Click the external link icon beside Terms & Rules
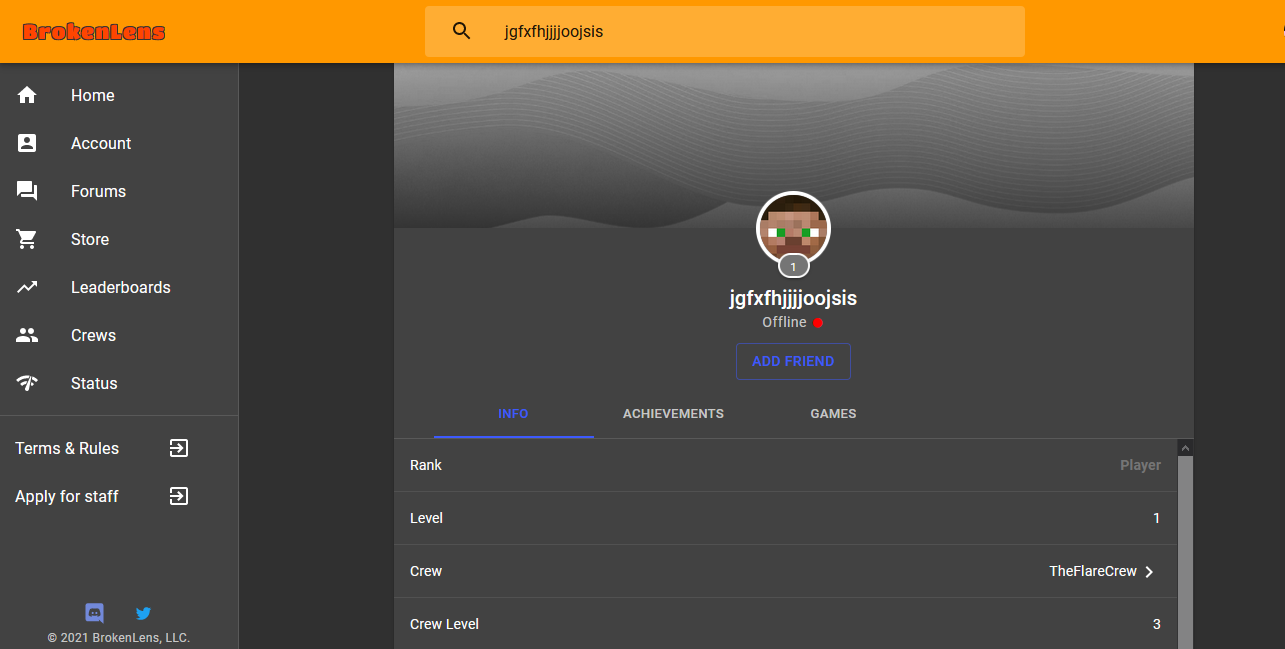This screenshot has width=1285, height=649. pyautogui.click(x=179, y=448)
